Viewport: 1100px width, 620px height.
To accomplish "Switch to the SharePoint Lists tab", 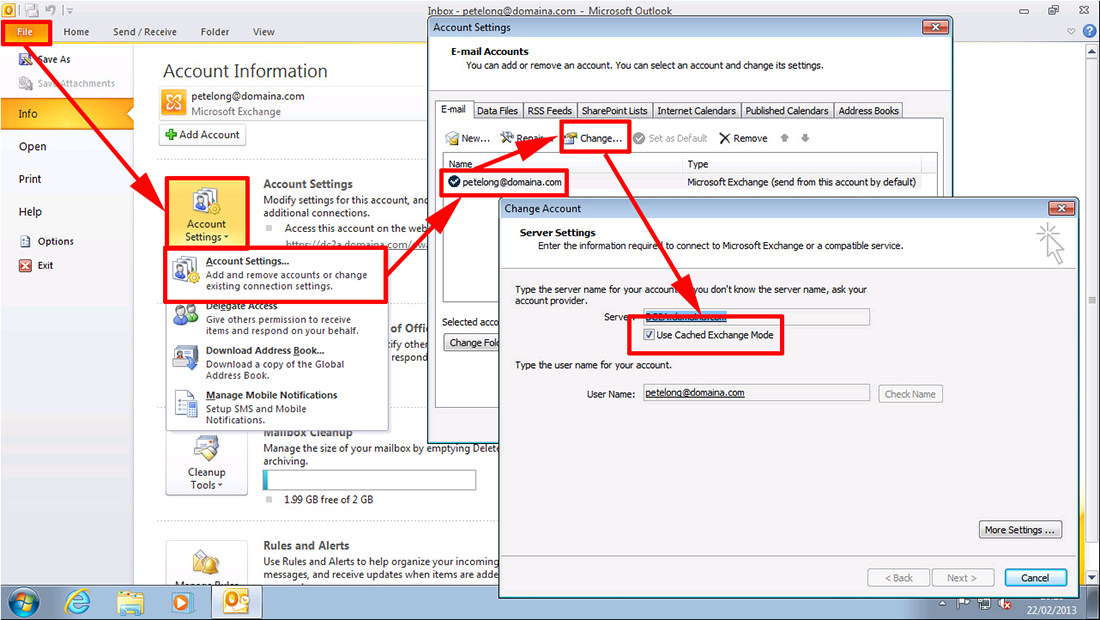I will (615, 111).
